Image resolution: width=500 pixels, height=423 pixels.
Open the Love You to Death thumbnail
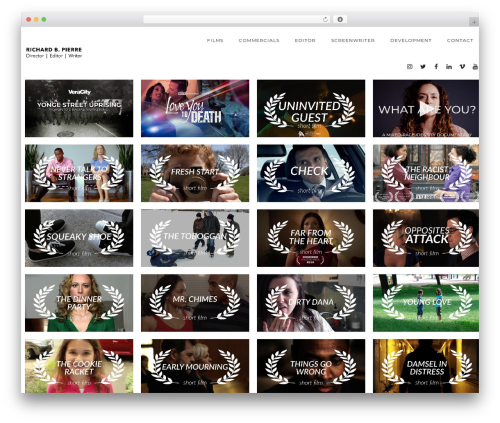[x=195, y=108]
